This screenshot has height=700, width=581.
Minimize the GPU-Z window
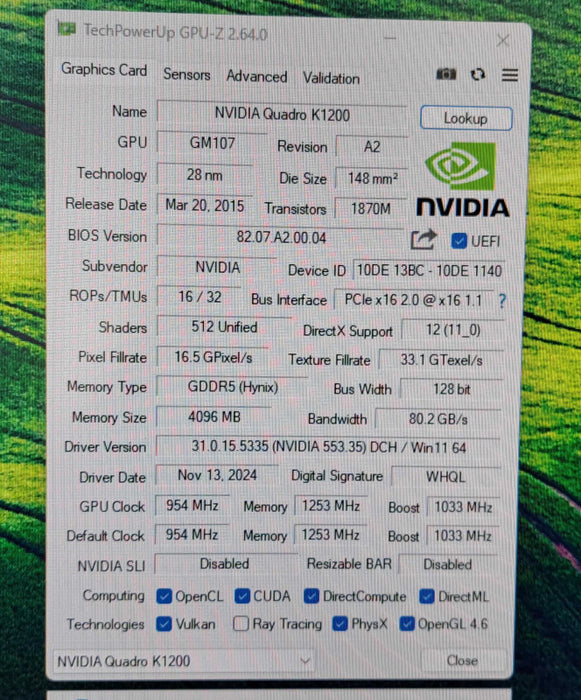tap(390, 38)
